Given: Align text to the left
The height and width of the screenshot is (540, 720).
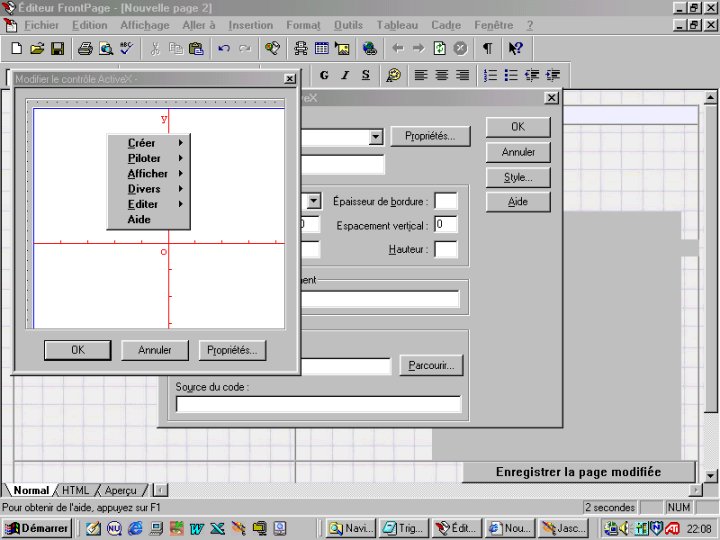Looking at the screenshot, I should pos(421,75).
